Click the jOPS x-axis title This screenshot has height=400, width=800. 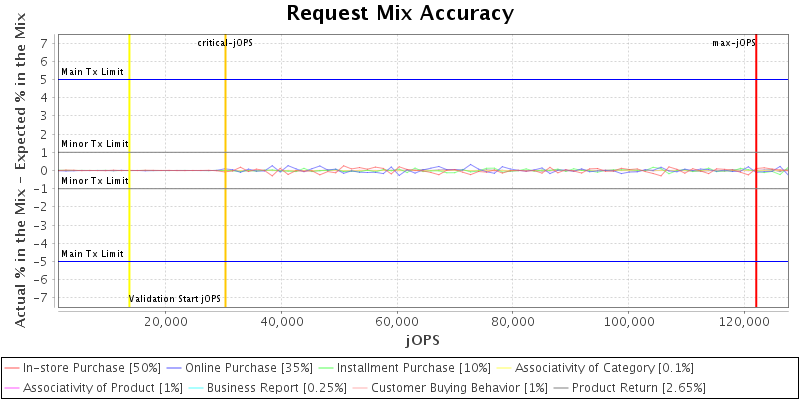click(422, 340)
